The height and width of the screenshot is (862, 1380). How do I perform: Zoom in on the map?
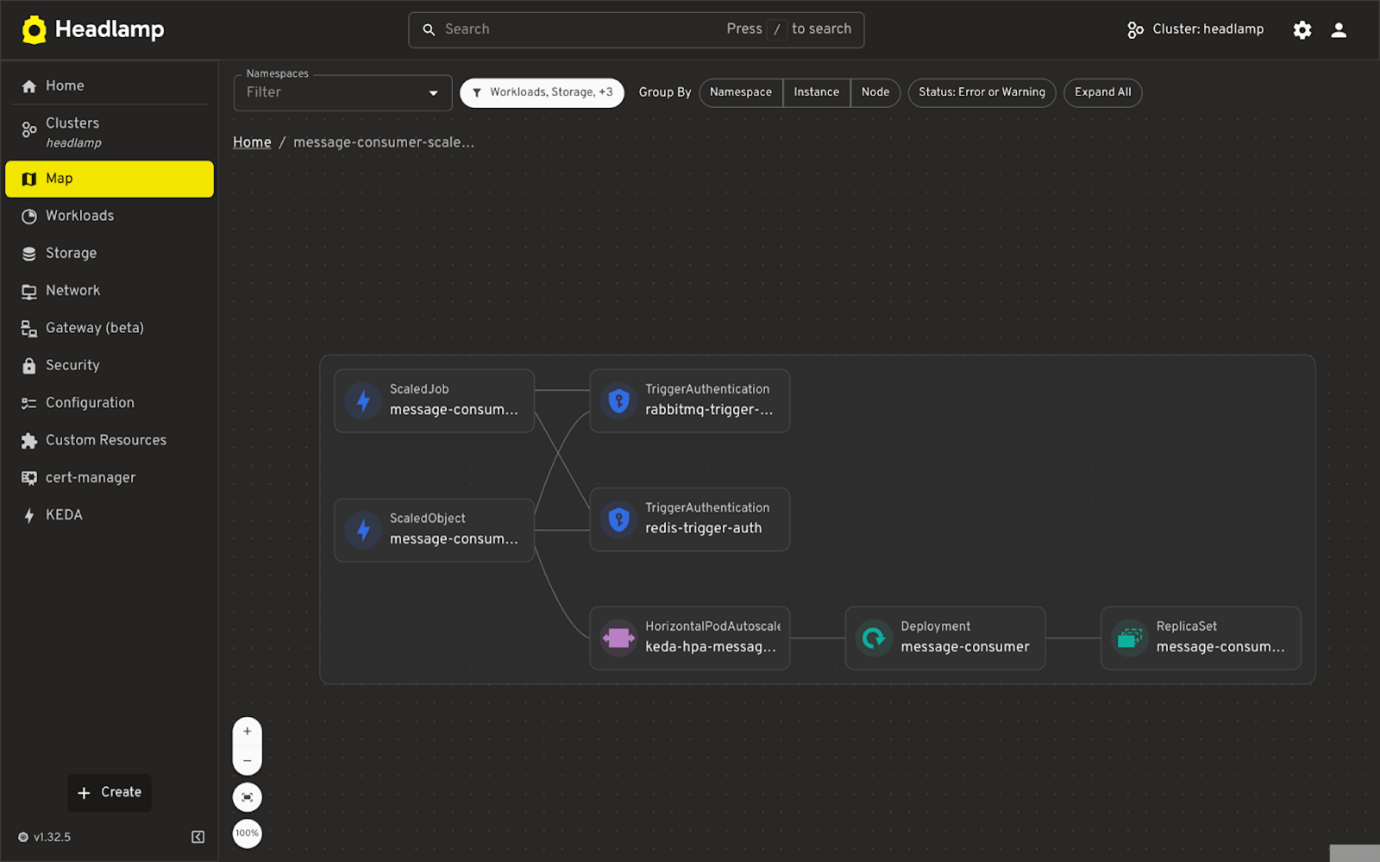[247, 732]
